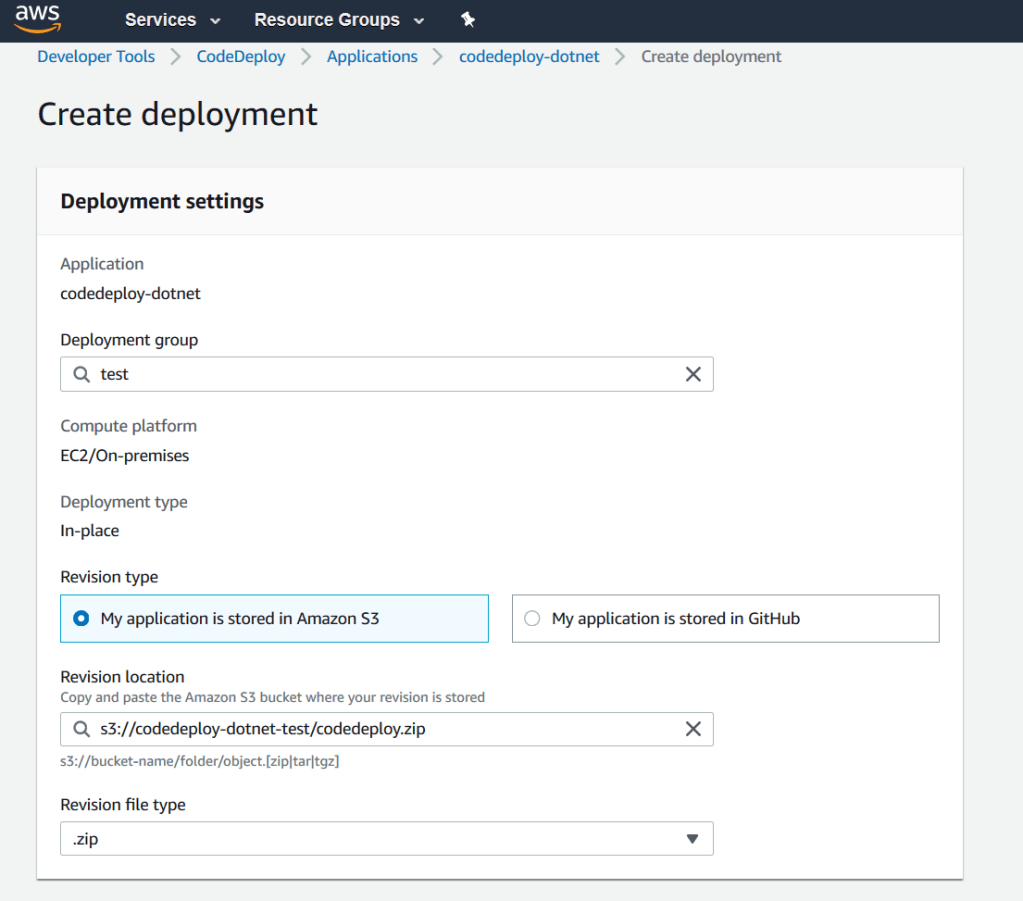
Task: Click the Services dropdown chevron
Action: click(x=214, y=21)
